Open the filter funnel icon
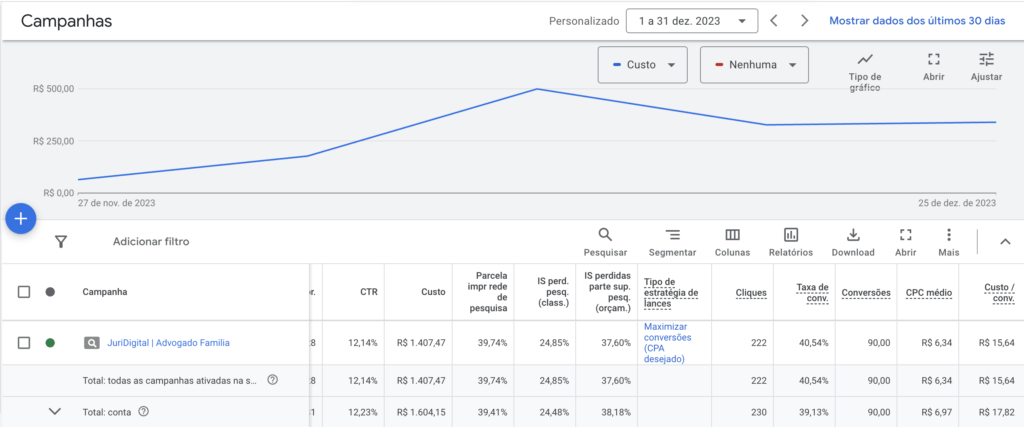Viewport: 1024px width, 427px height. 61,241
